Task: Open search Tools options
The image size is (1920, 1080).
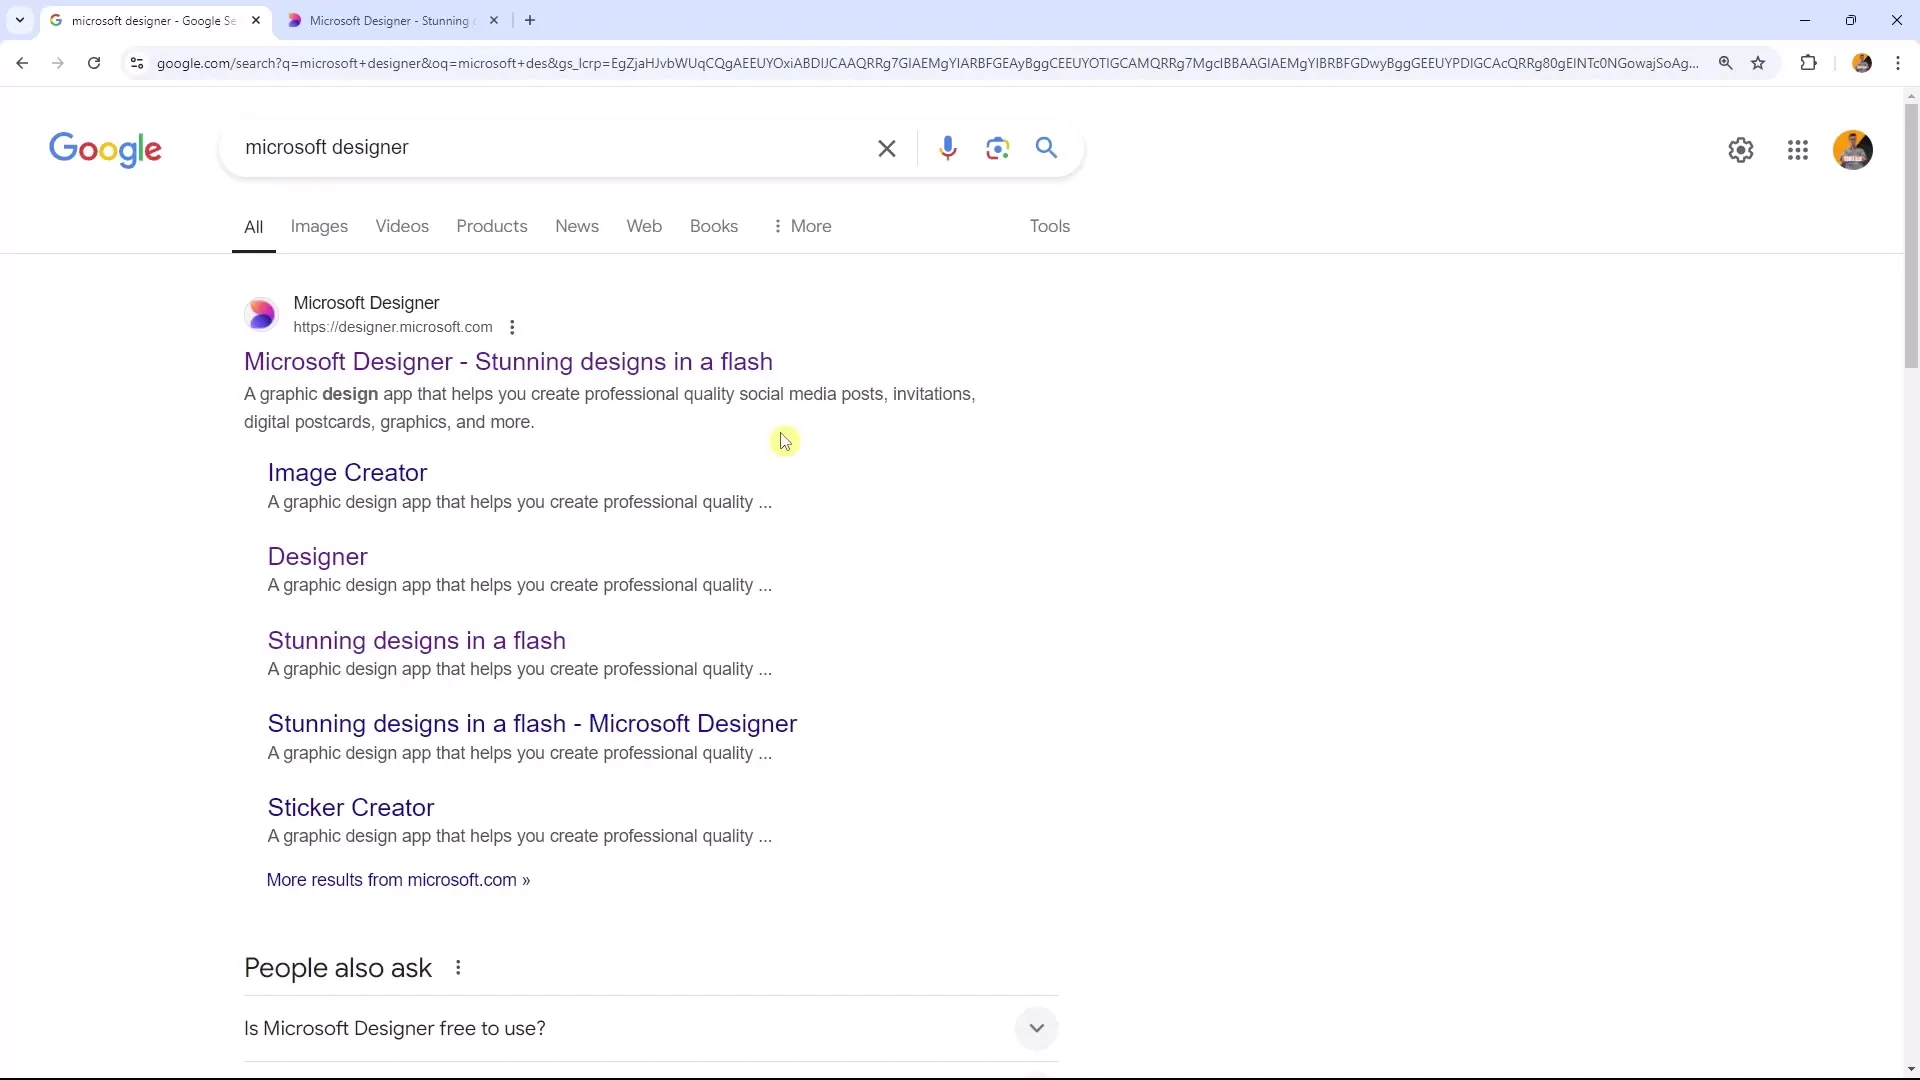Action: [x=1050, y=226]
